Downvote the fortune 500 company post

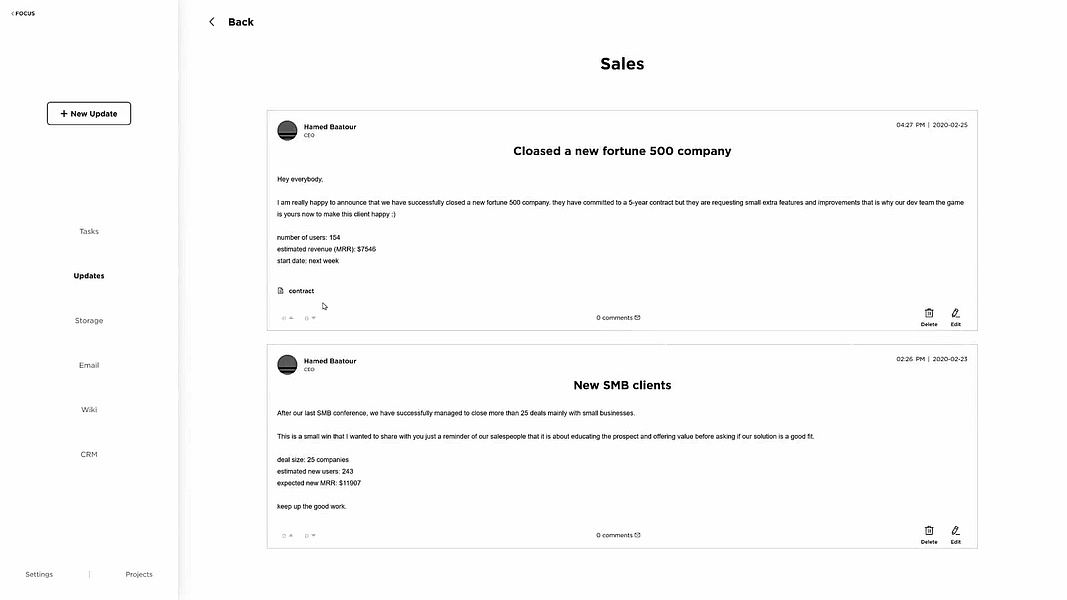point(310,318)
